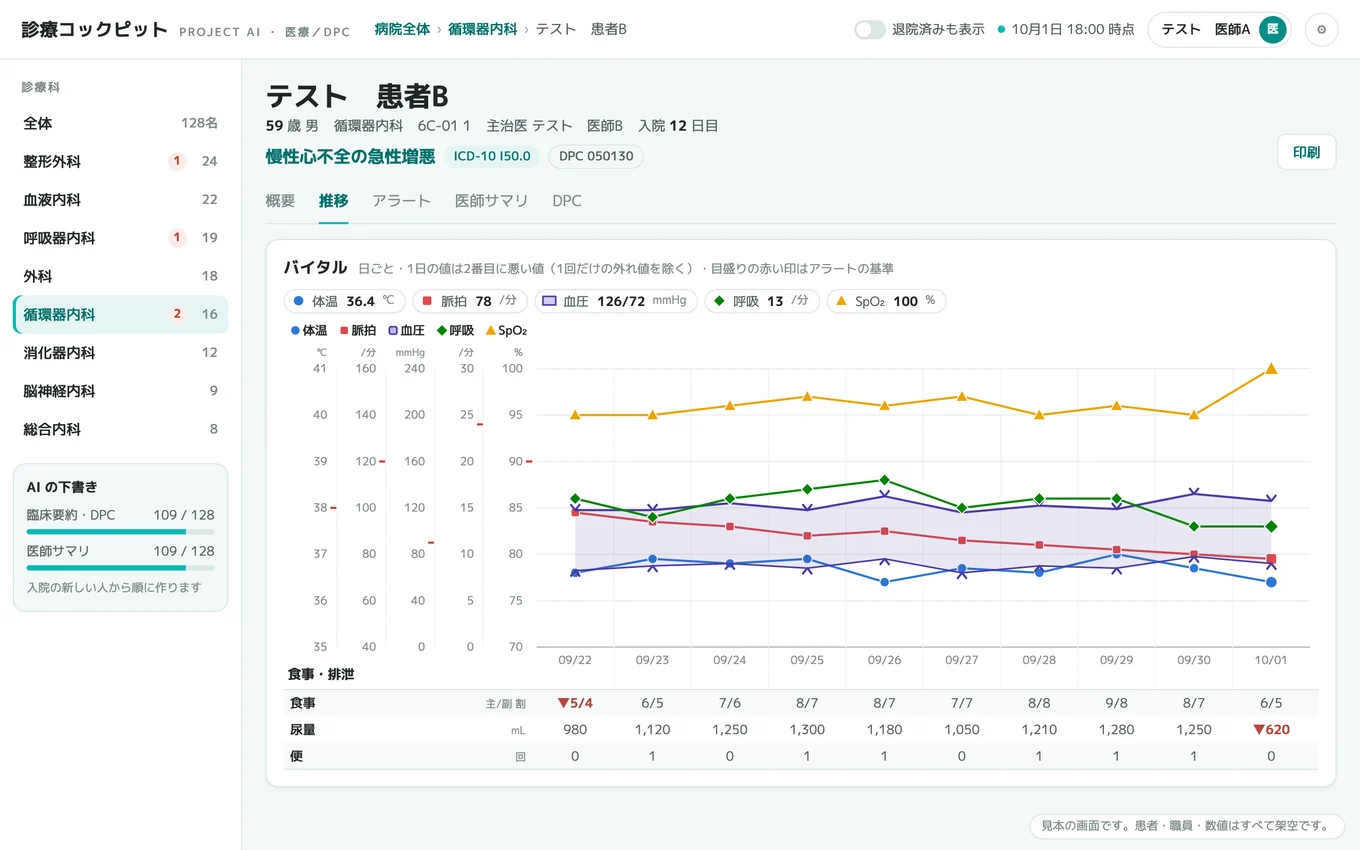Image resolution: width=1360 pixels, height=850 pixels.
Task: Click the ICD-10 I50.0 tag
Action: tap(492, 156)
